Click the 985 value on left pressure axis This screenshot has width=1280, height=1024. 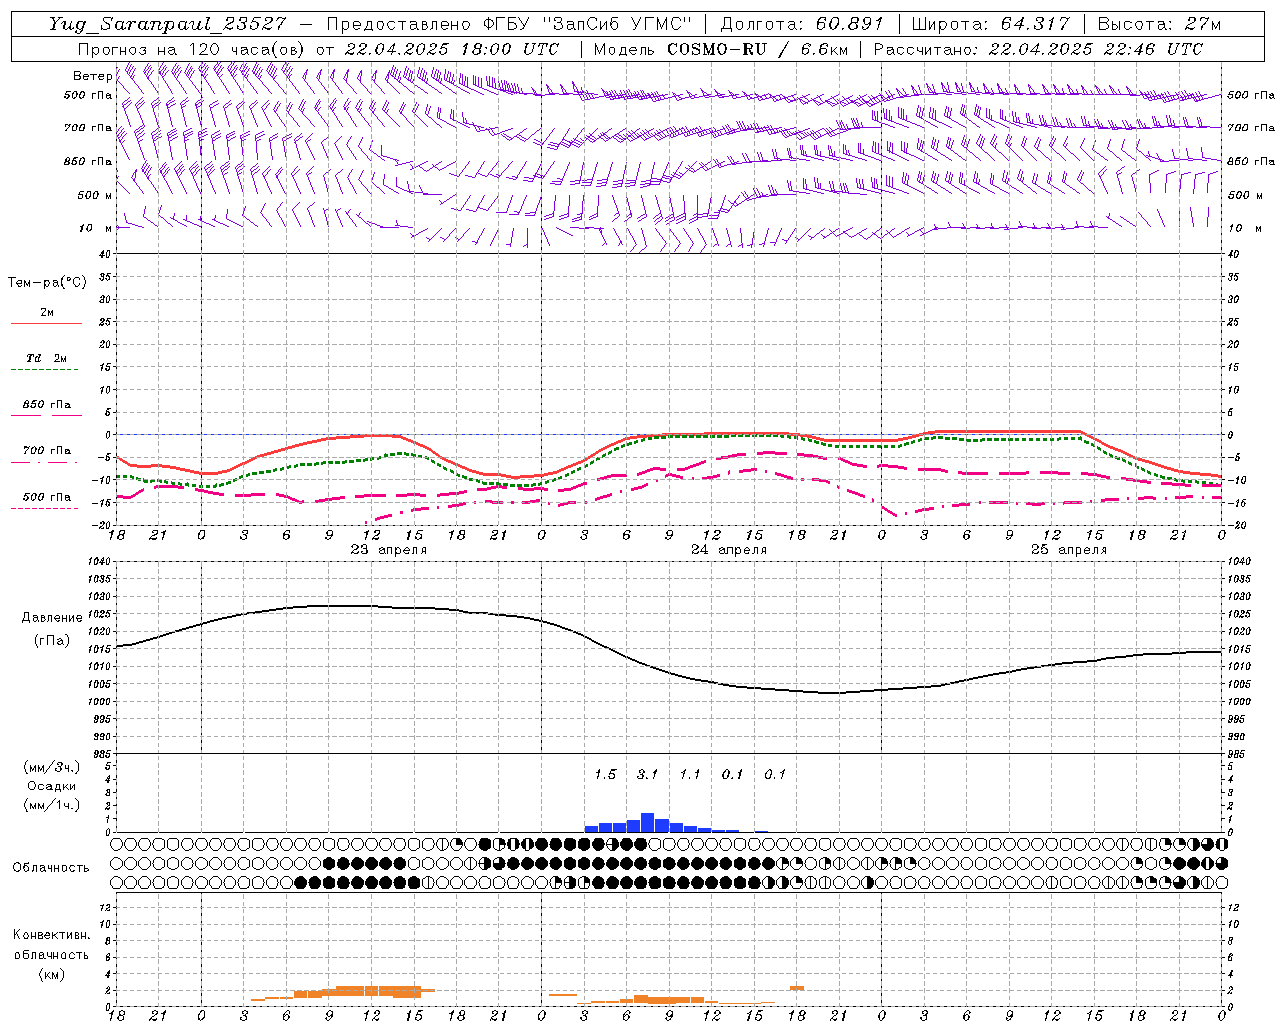coord(103,754)
